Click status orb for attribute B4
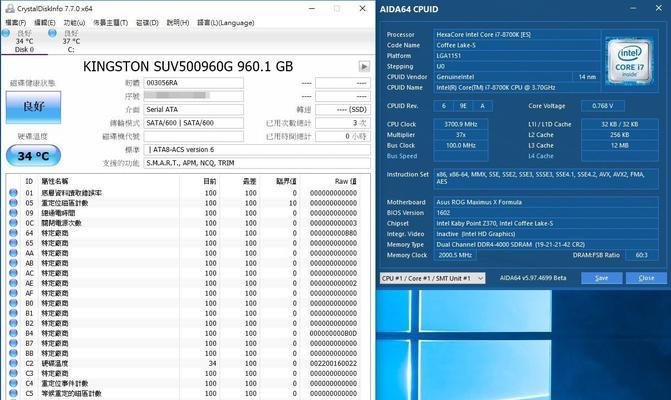 tap(13, 333)
